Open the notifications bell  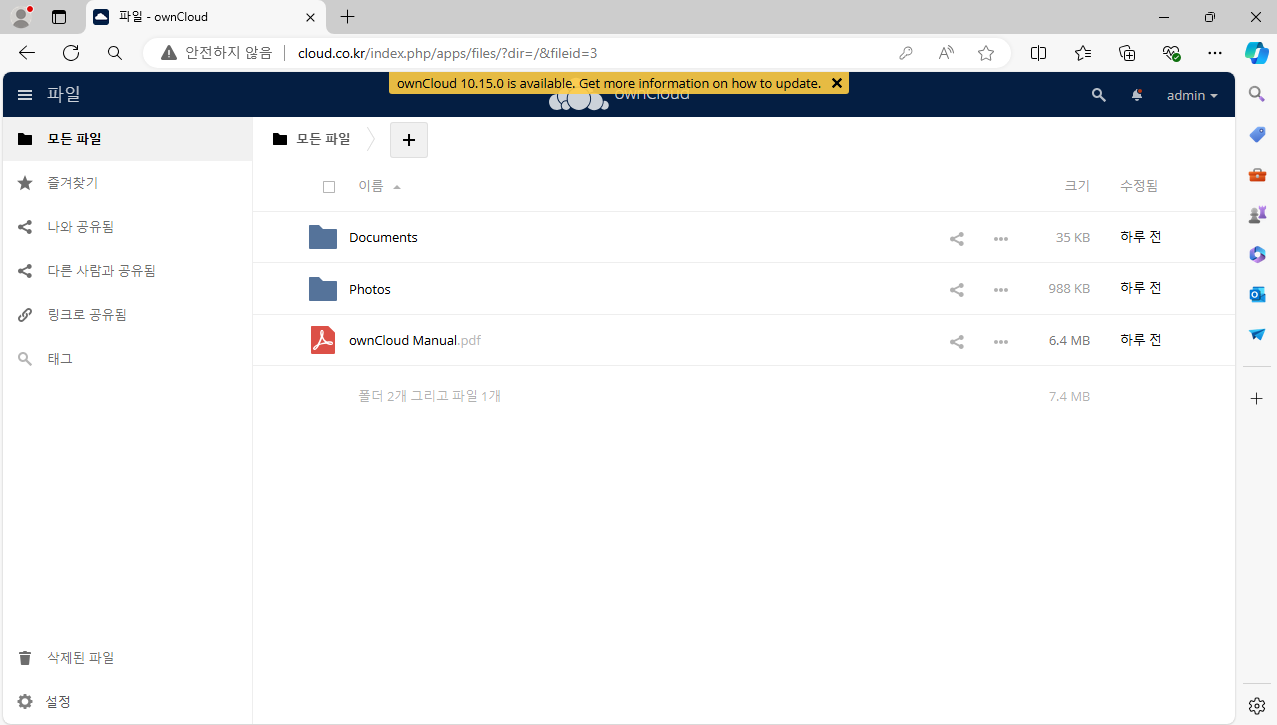[x=1137, y=95]
